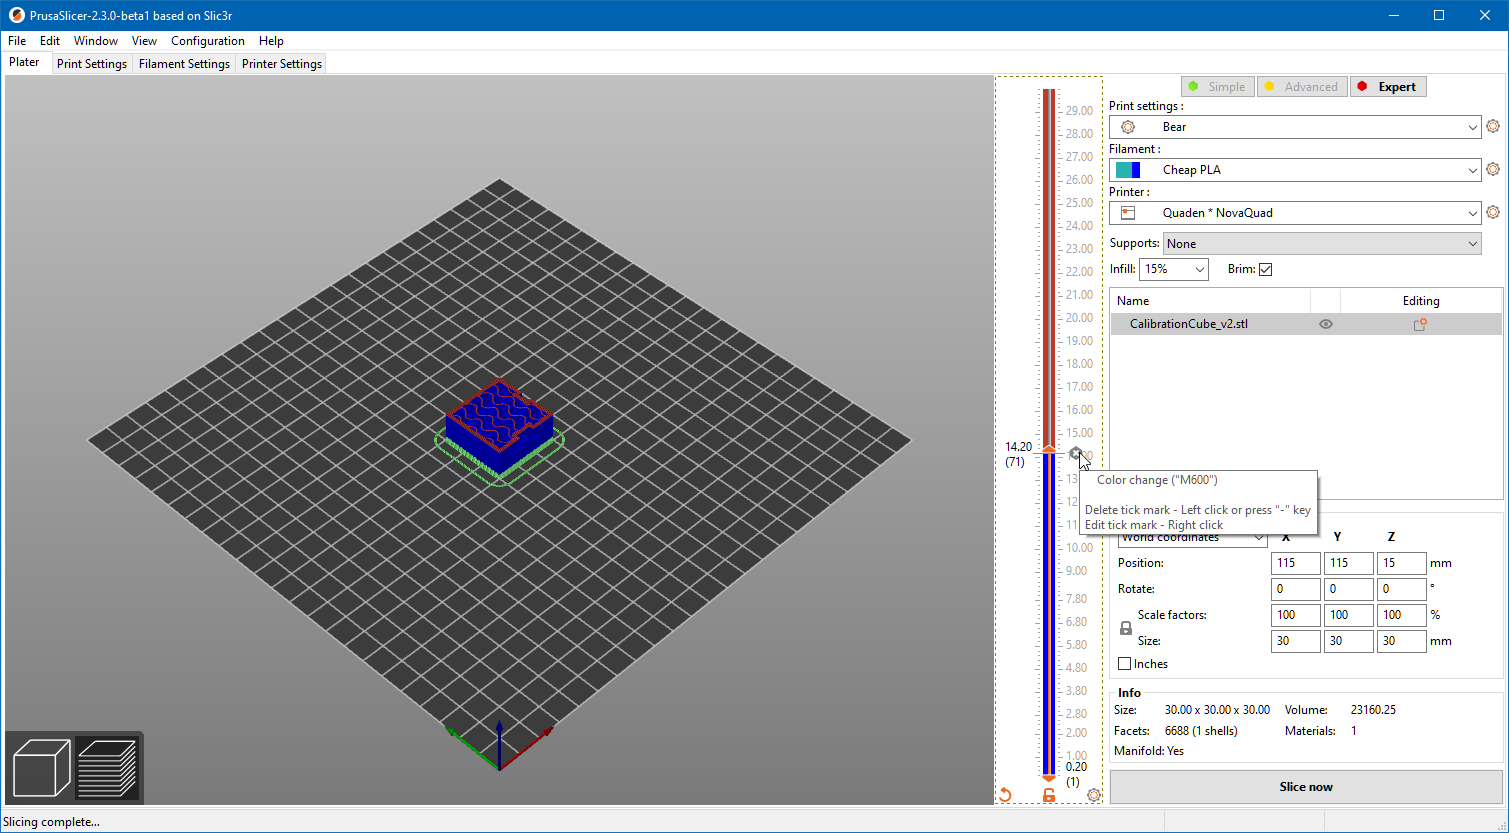This screenshot has width=1509, height=833.
Task: Switch to Print Settings tab
Action: pyautogui.click(x=92, y=64)
